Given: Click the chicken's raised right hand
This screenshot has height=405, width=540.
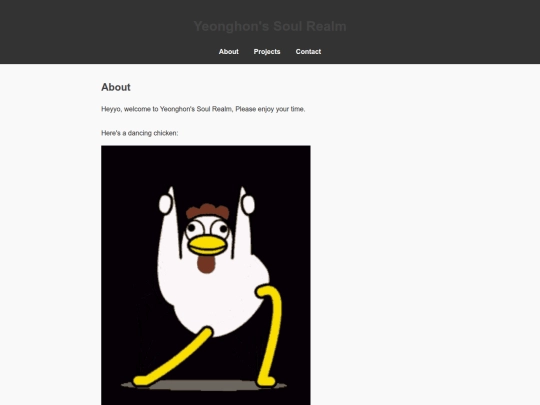Looking at the screenshot, I should 248,204.
